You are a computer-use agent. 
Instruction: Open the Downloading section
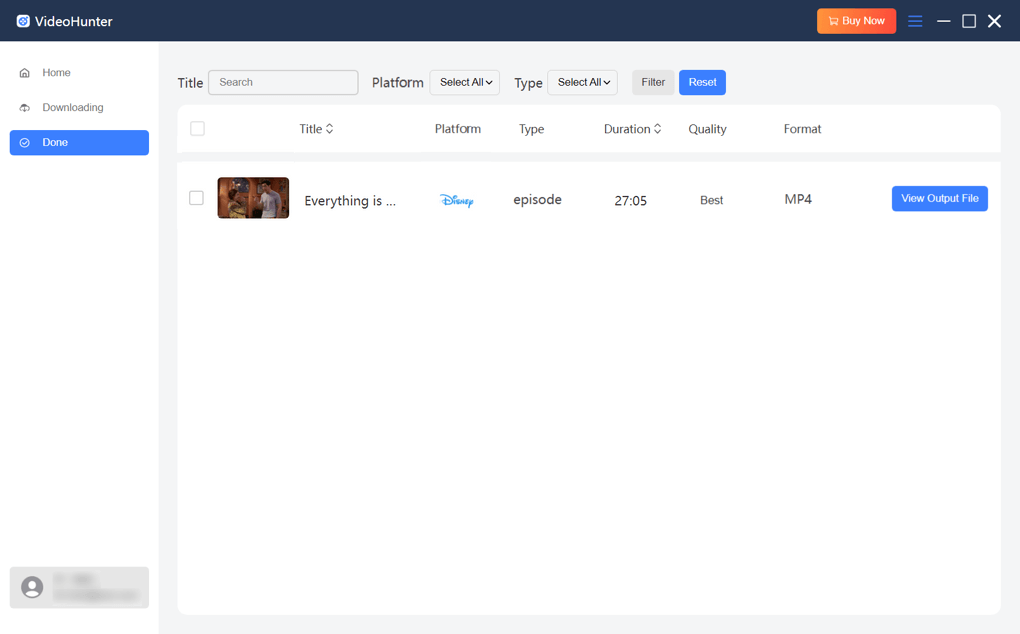tap(79, 108)
